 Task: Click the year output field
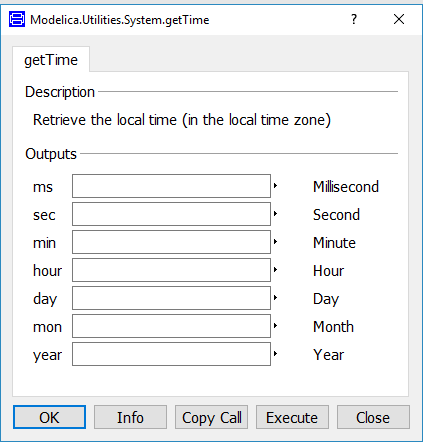click(x=171, y=354)
